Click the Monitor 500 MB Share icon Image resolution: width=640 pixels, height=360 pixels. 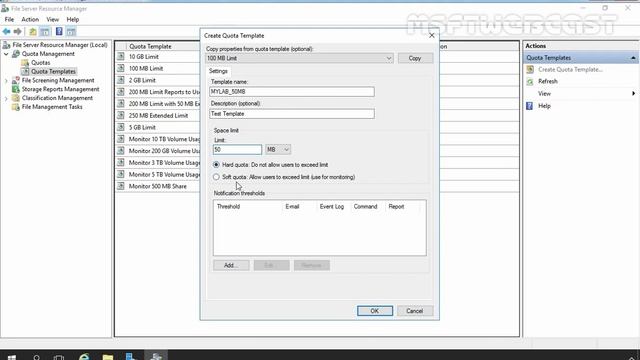(x=121, y=186)
